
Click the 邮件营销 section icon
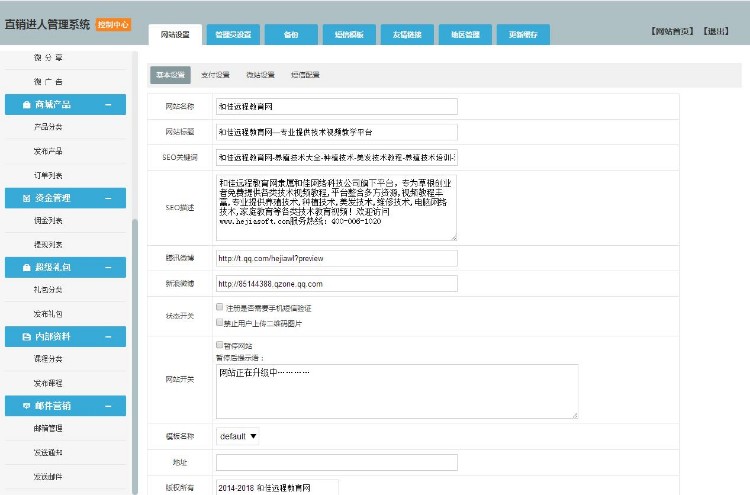point(27,406)
